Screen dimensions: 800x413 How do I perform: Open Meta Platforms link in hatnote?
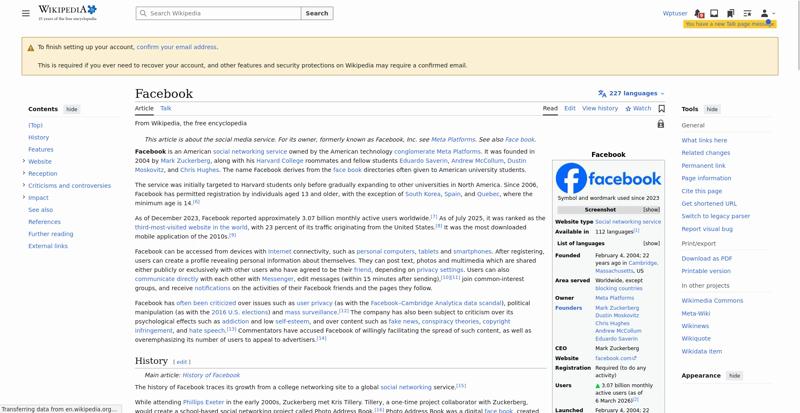point(453,139)
